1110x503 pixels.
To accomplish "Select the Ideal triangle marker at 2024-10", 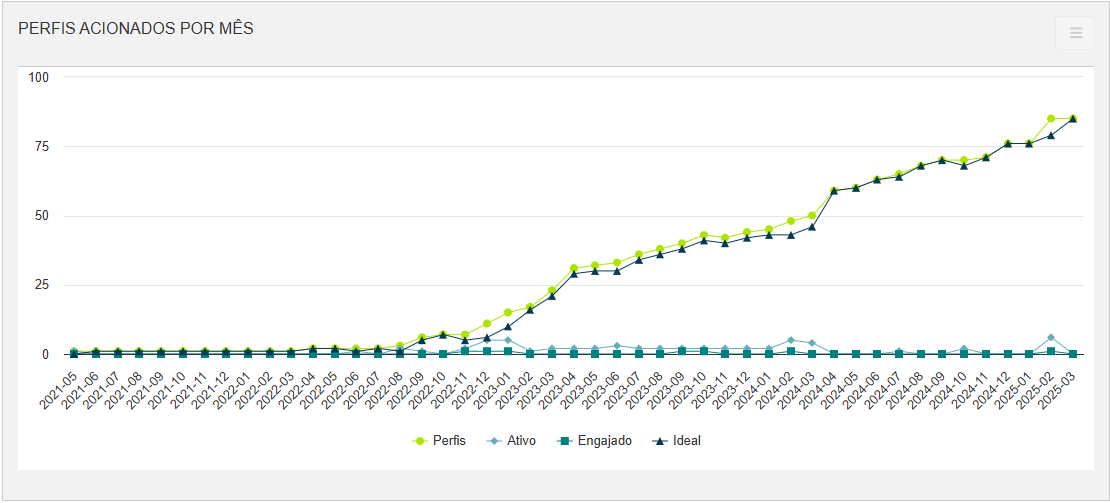I will click(964, 166).
